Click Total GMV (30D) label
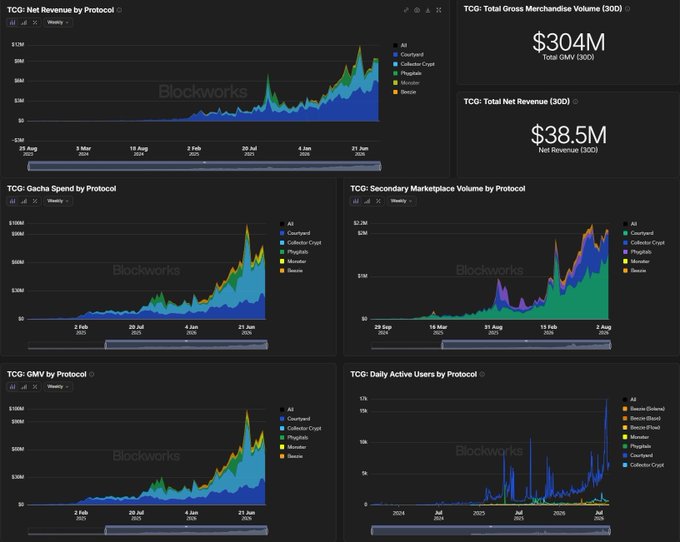The height and width of the screenshot is (542, 680). (568, 57)
